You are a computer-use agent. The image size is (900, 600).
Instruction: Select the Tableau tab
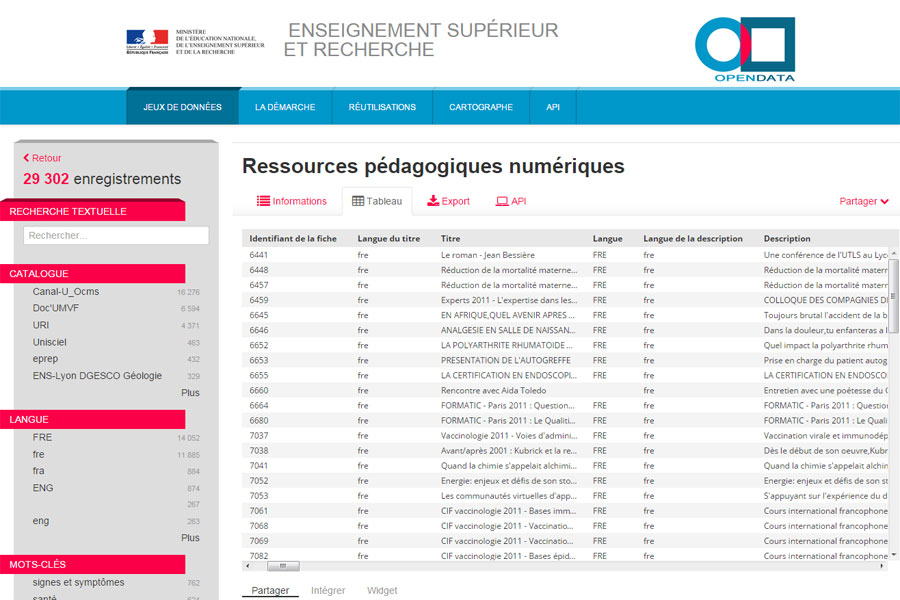click(x=377, y=201)
